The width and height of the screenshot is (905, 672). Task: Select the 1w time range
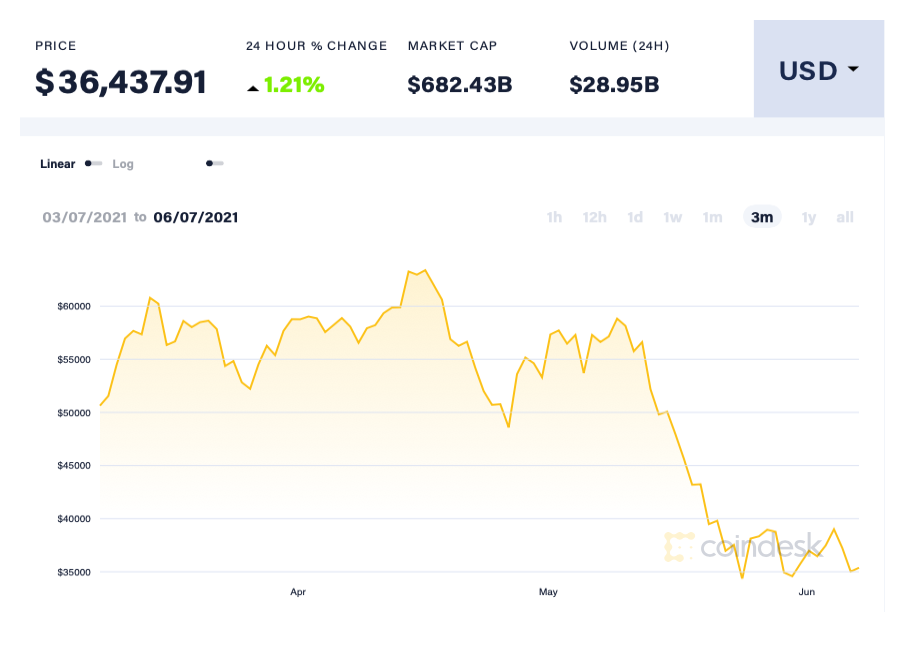click(x=672, y=217)
